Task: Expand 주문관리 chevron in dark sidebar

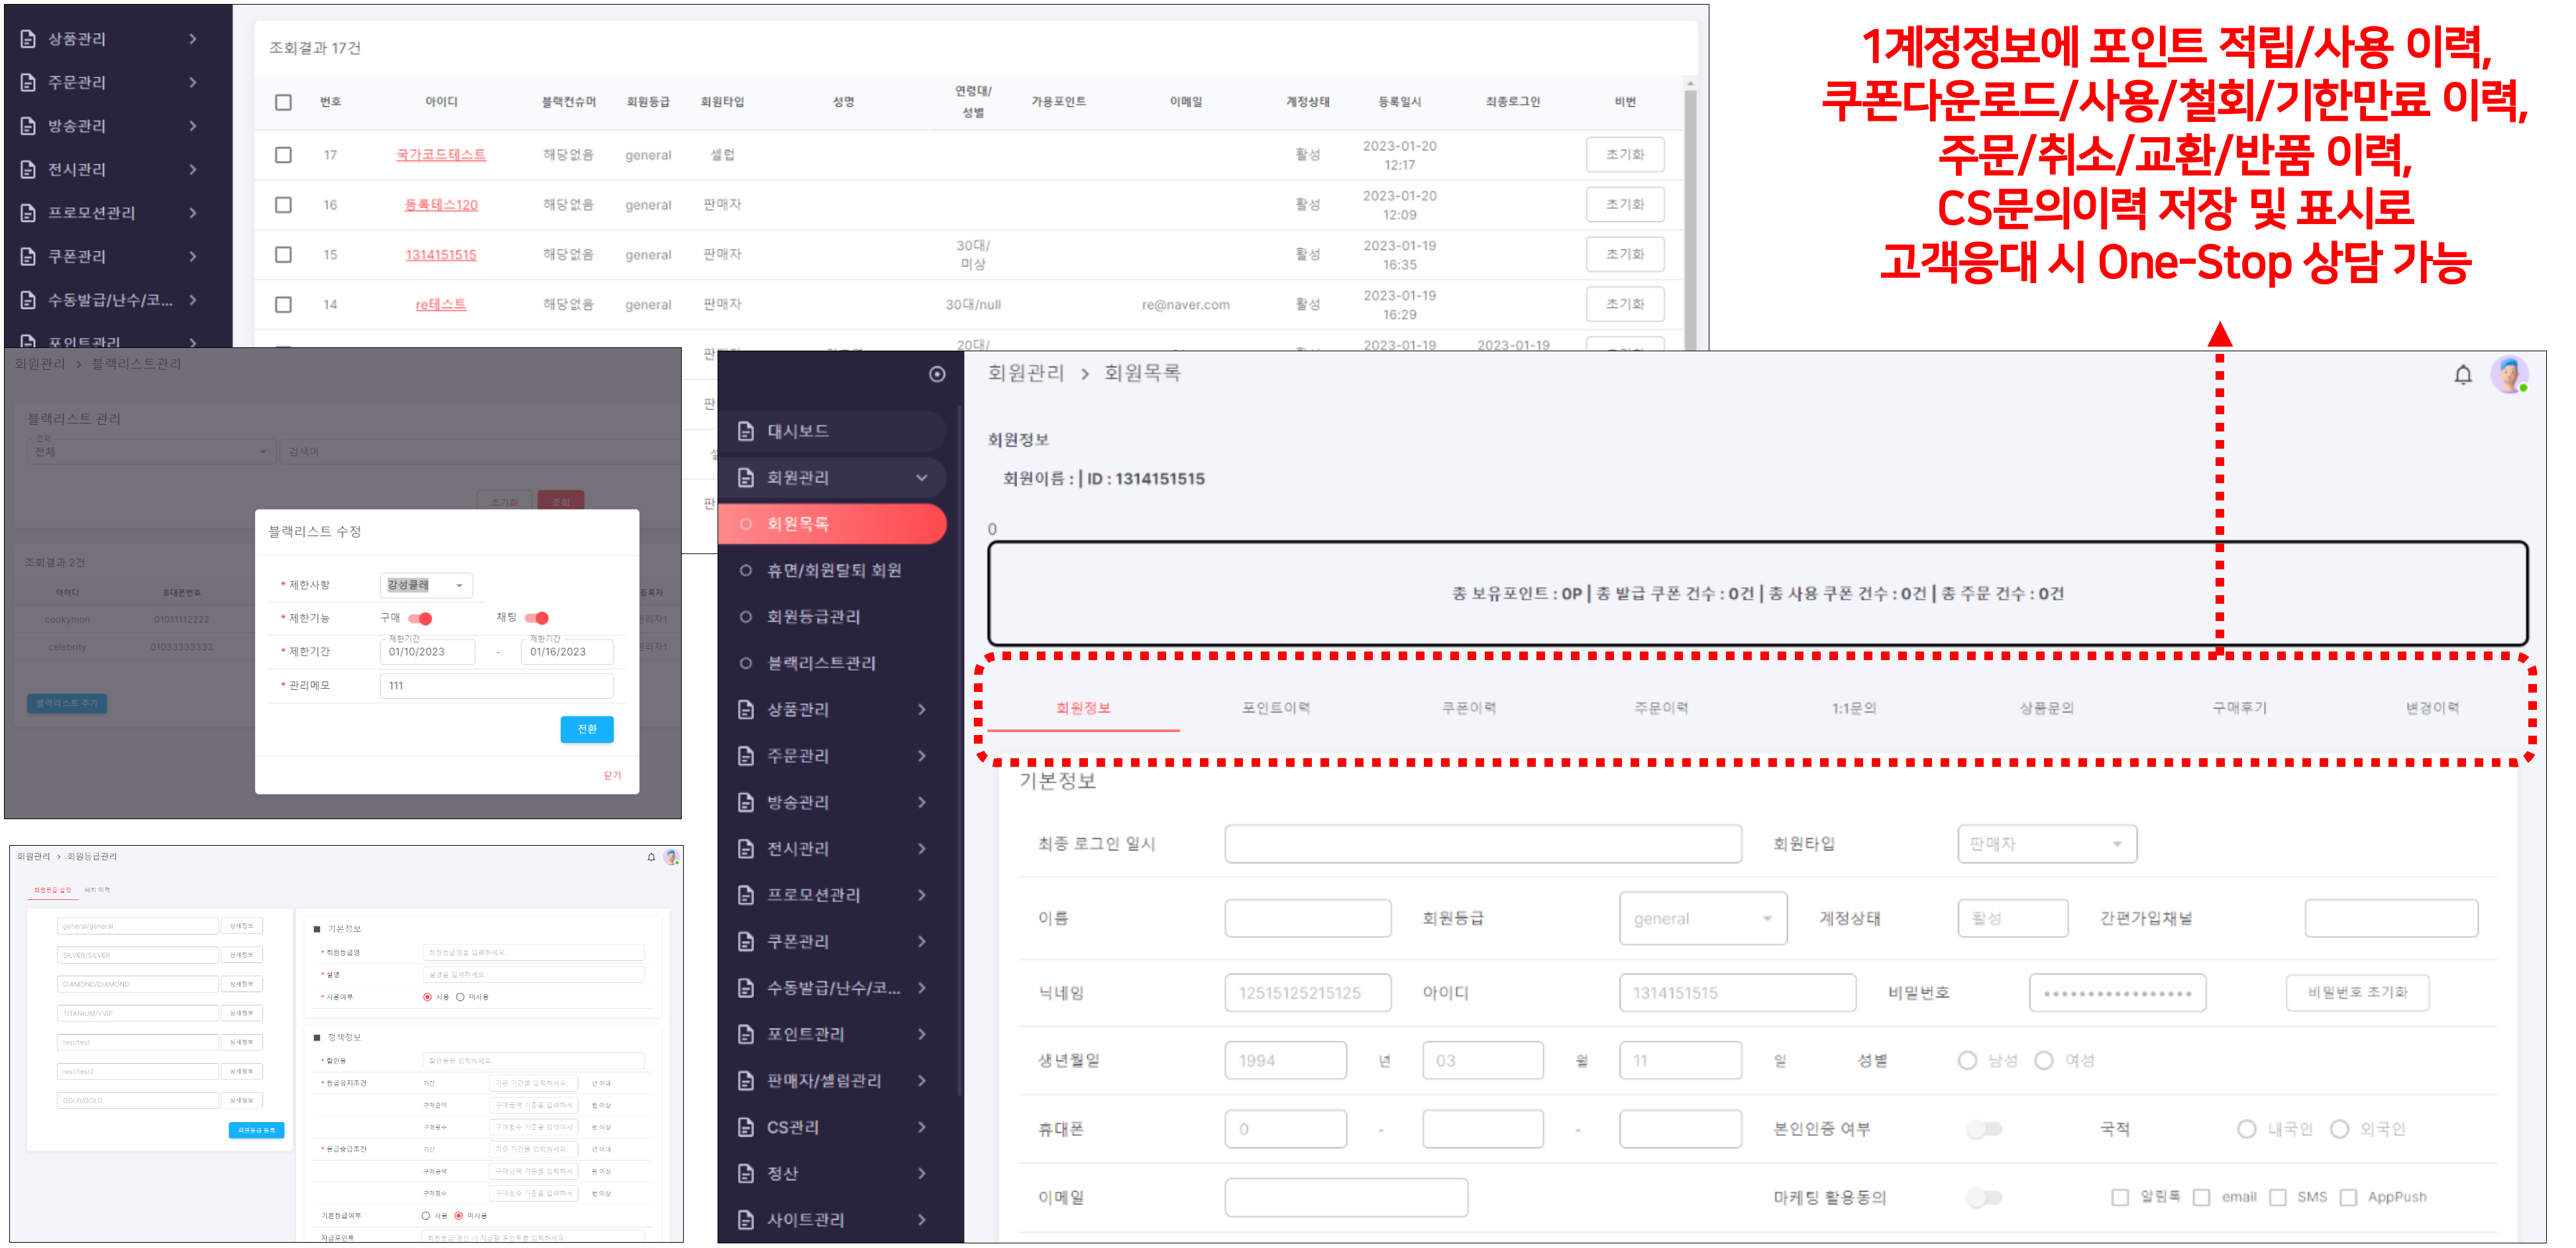Action: pyautogui.click(x=922, y=755)
